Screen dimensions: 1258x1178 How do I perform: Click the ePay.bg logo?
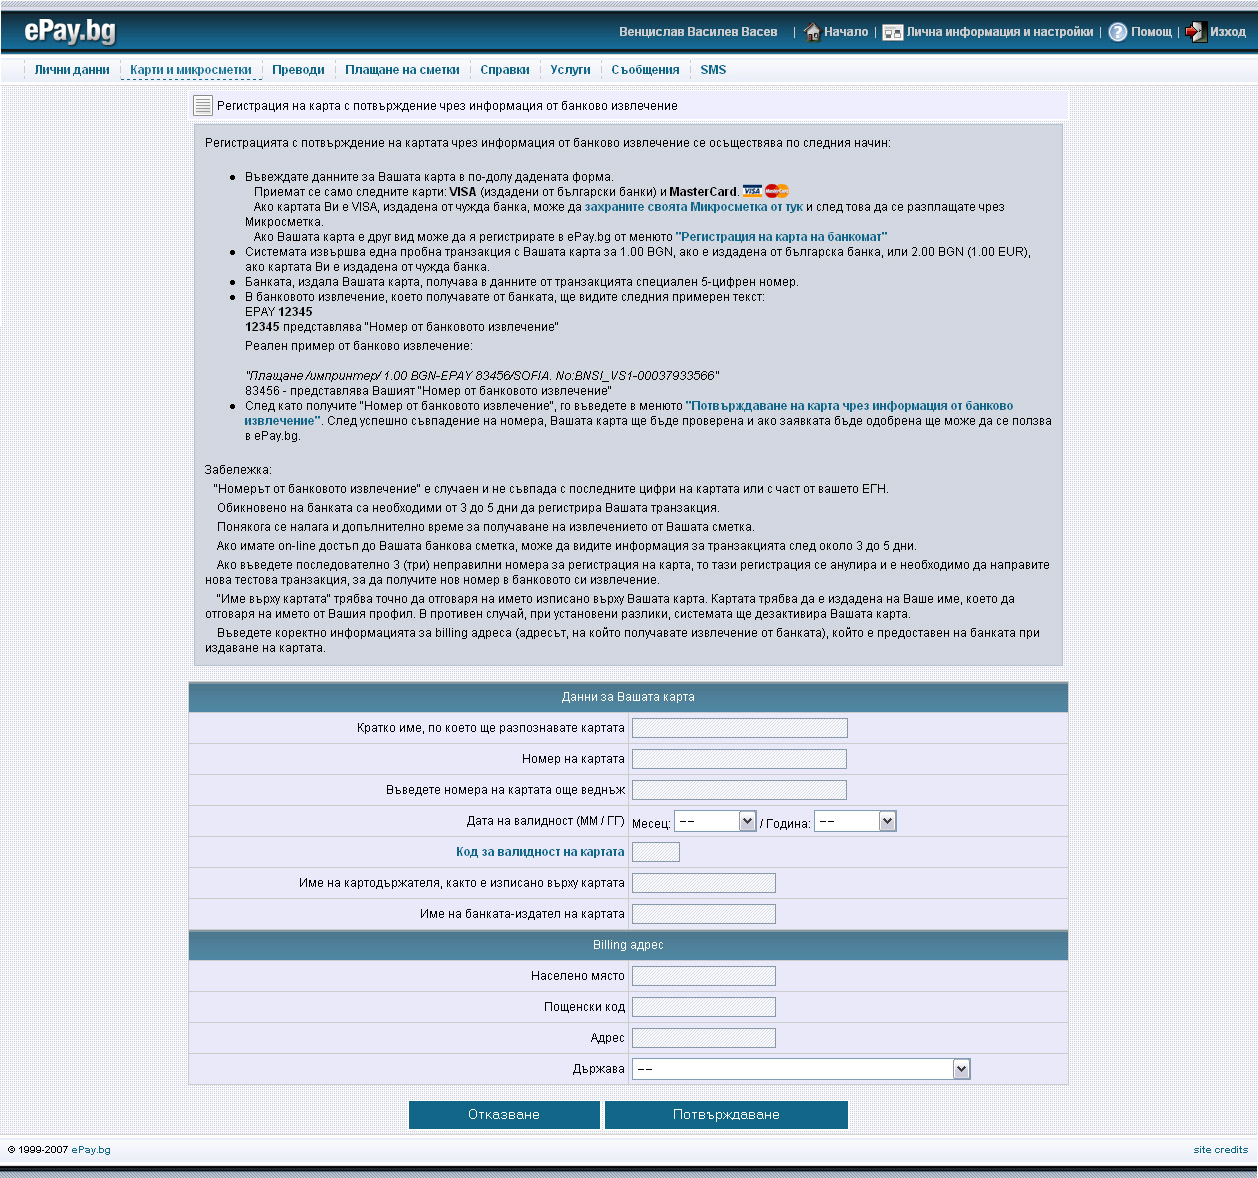pyautogui.click(x=70, y=31)
